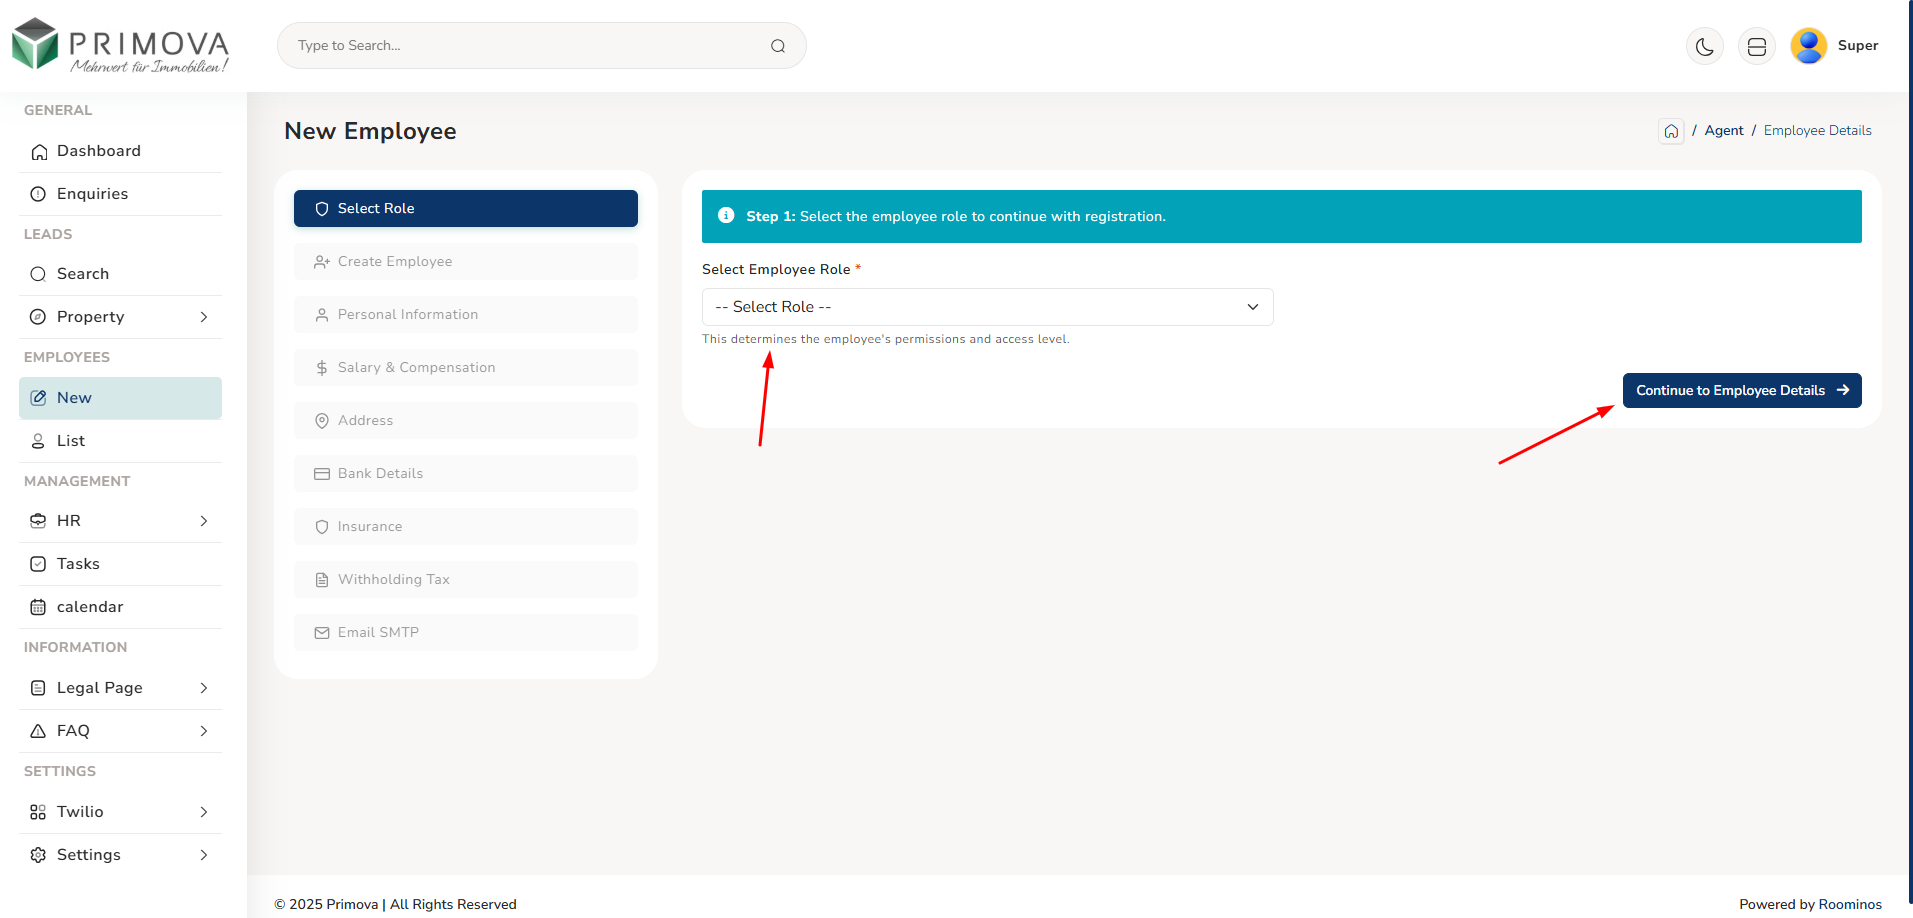Follow the Agent breadcrumb link
Viewport: 1913px width, 918px height.
coord(1723,131)
